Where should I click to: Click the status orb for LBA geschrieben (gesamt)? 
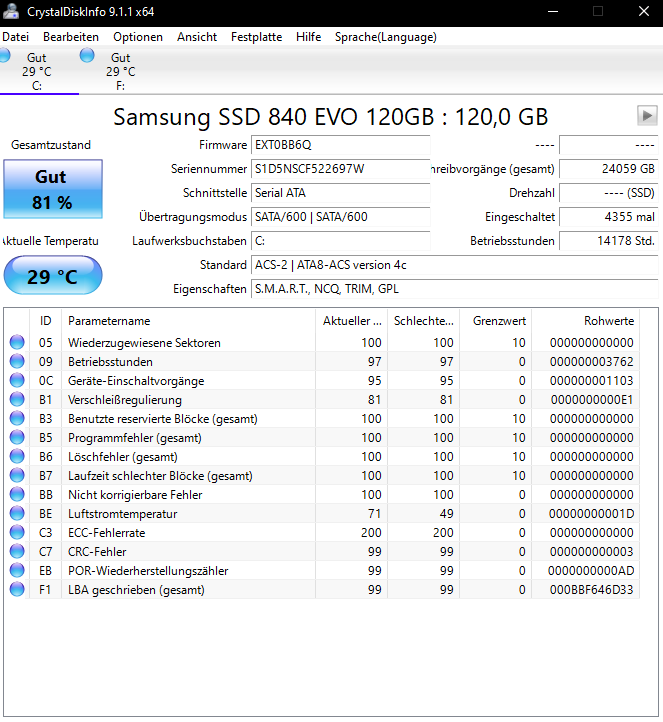pos(17,589)
